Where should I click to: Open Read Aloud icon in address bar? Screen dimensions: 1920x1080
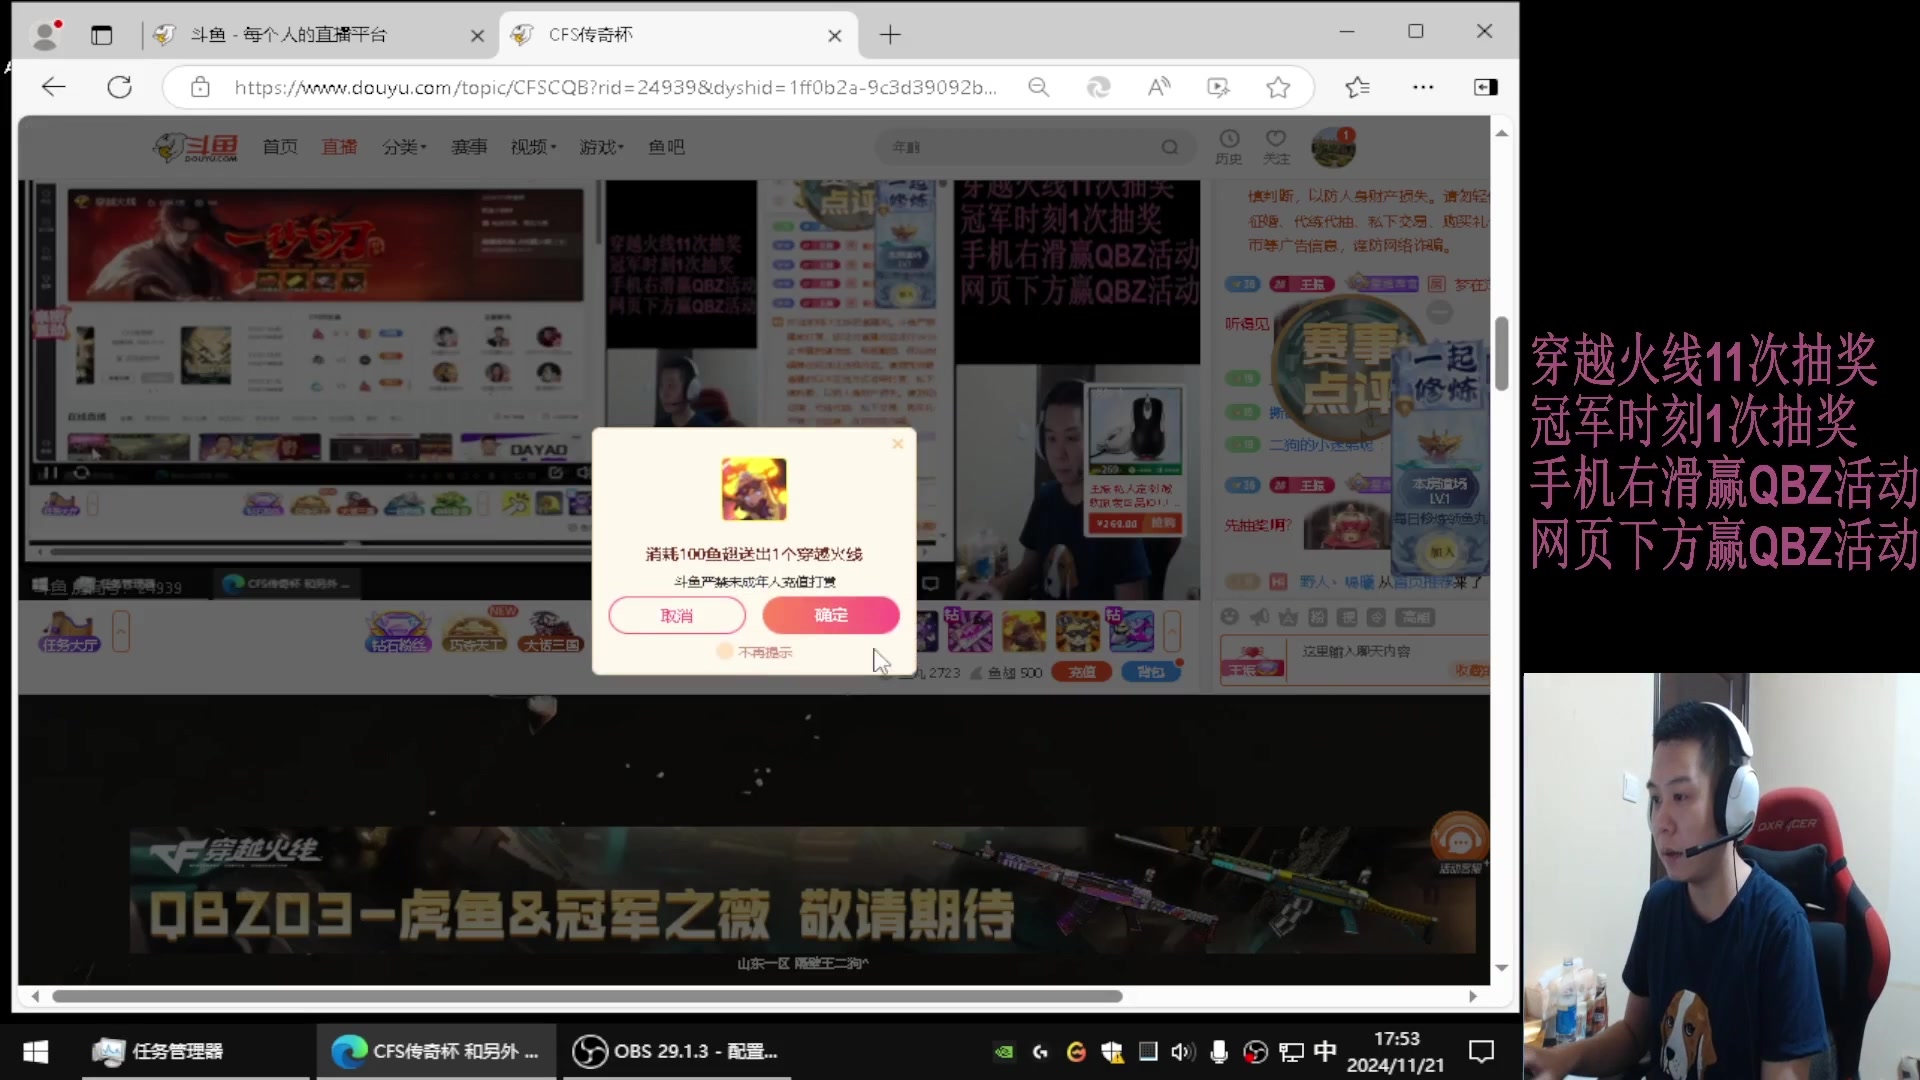click(x=1158, y=87)
